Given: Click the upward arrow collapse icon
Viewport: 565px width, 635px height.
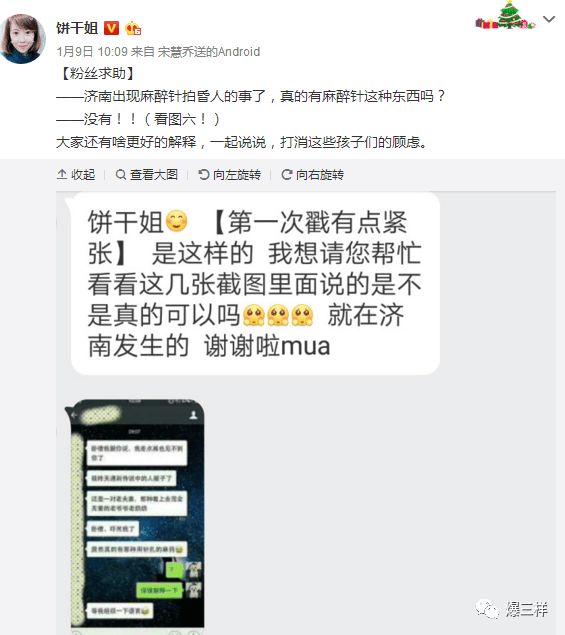Looking at the screenshot, I should click(x=62, y=175).
